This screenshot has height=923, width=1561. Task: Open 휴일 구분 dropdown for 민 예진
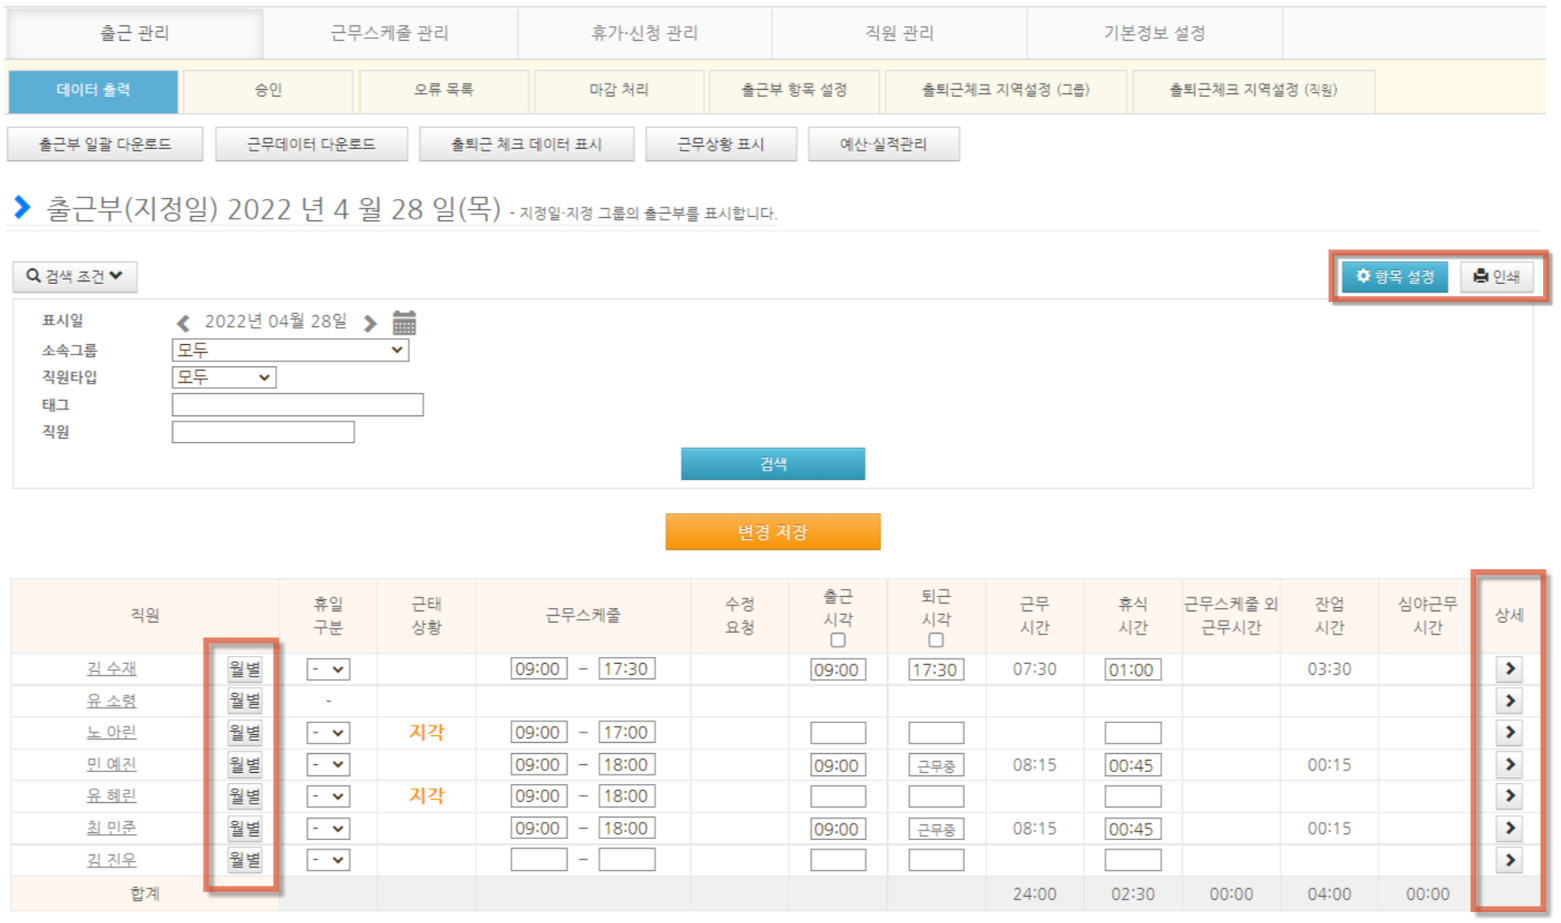[327, 765]
